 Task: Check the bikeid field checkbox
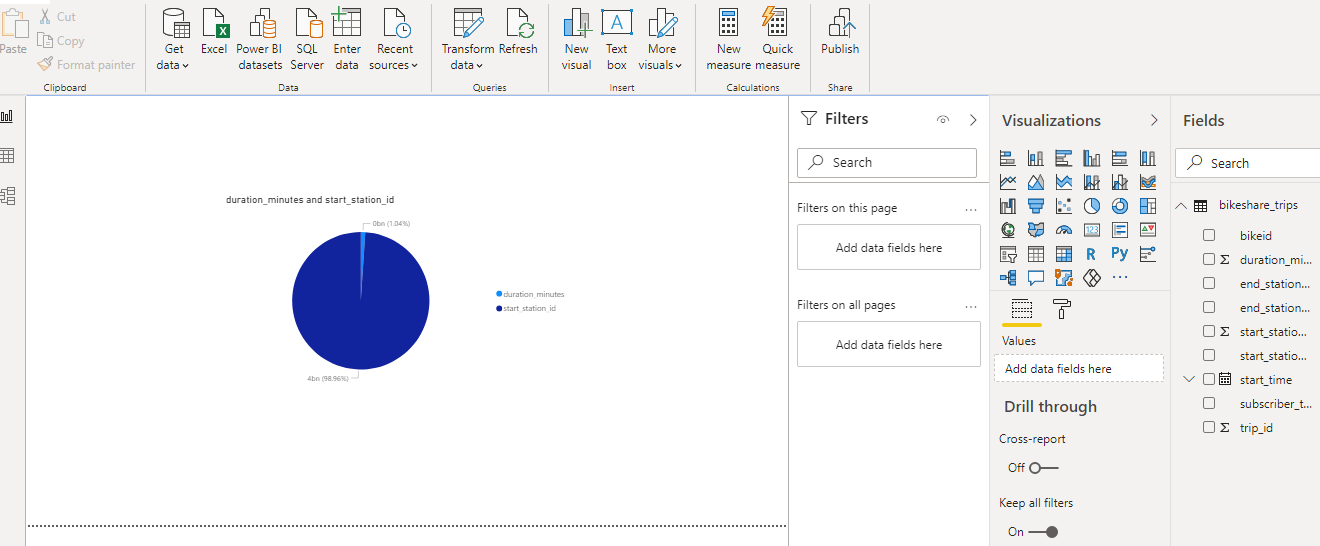[x=1209, y=236]
